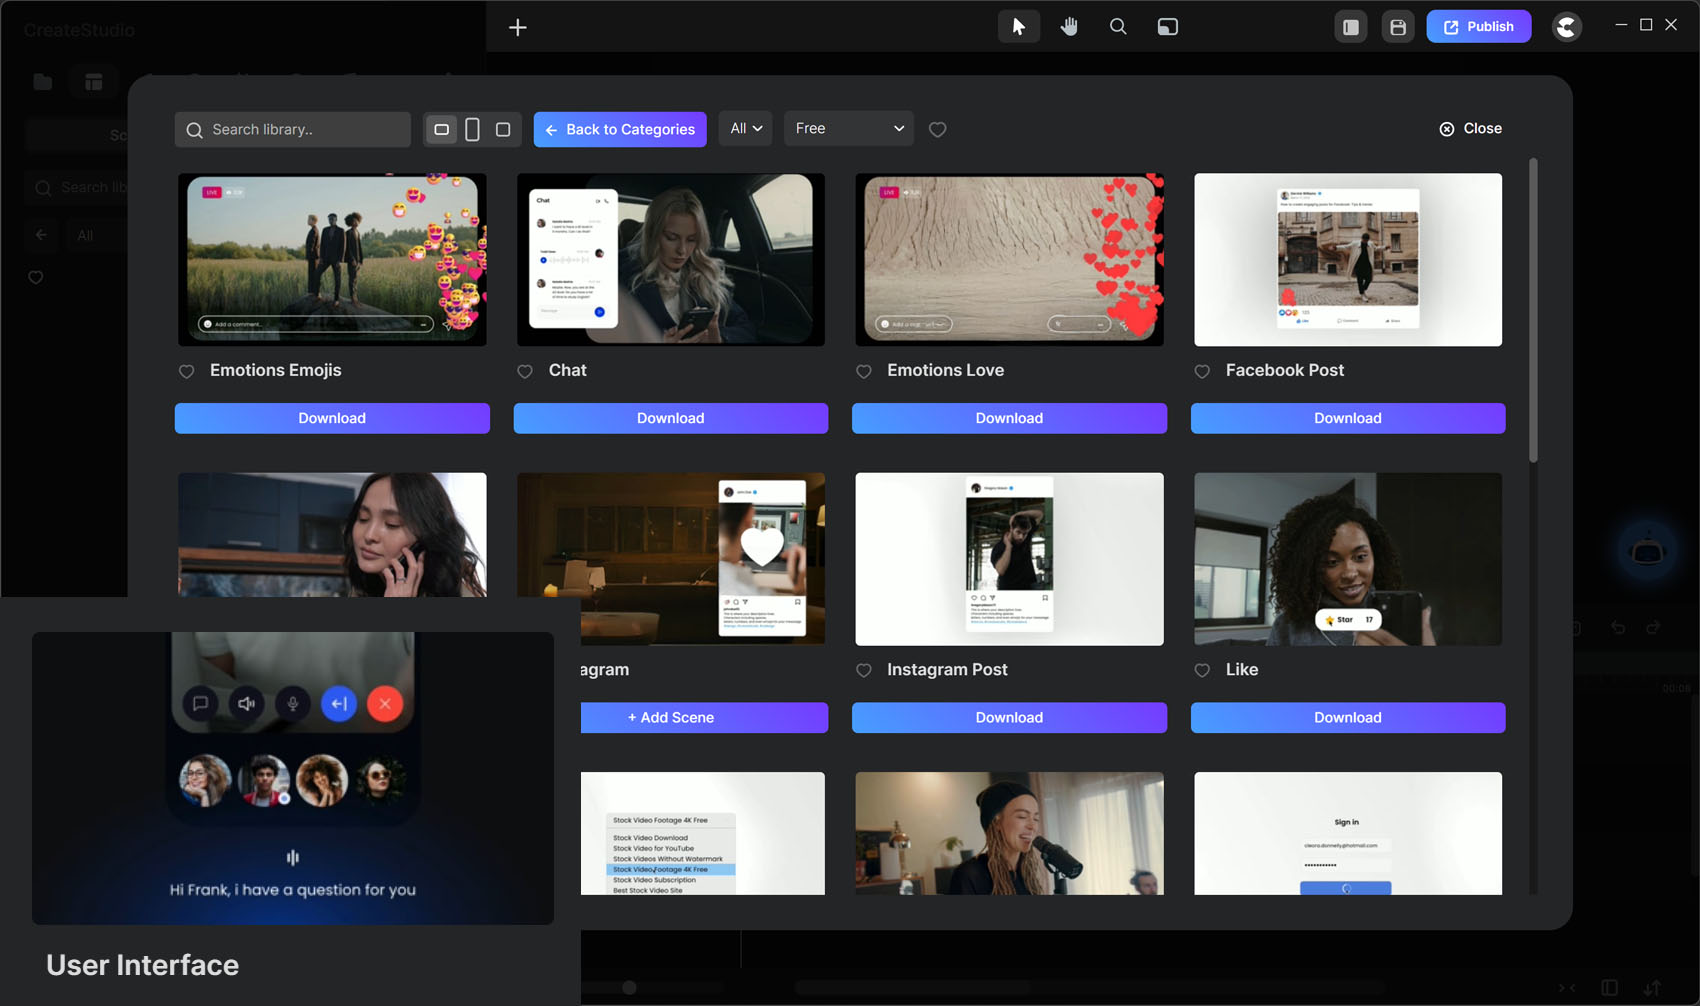The width and height of the screenshot is (1700, 1006).
Task: Download the Facebook Post template
Action: coord(1347,418)
